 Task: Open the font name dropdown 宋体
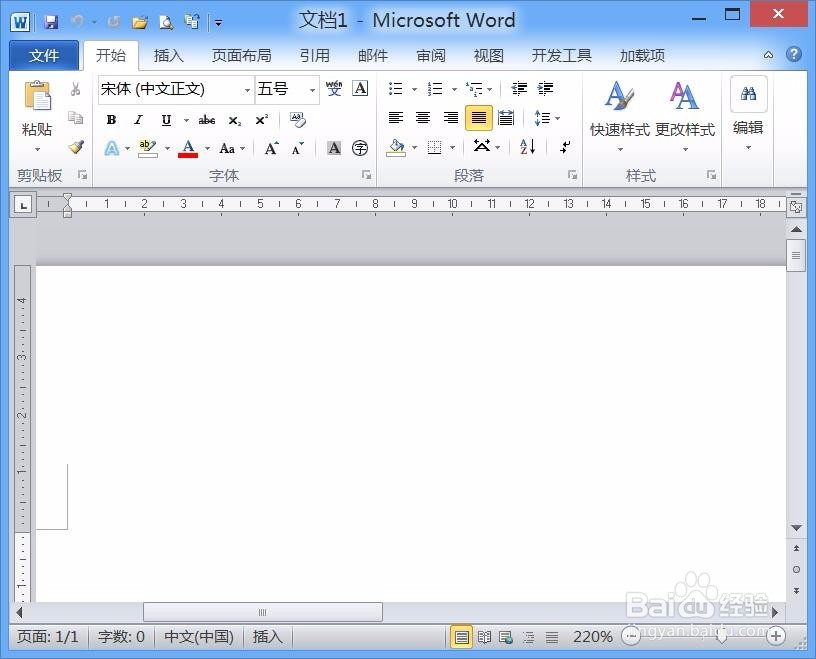pos(247,90)
